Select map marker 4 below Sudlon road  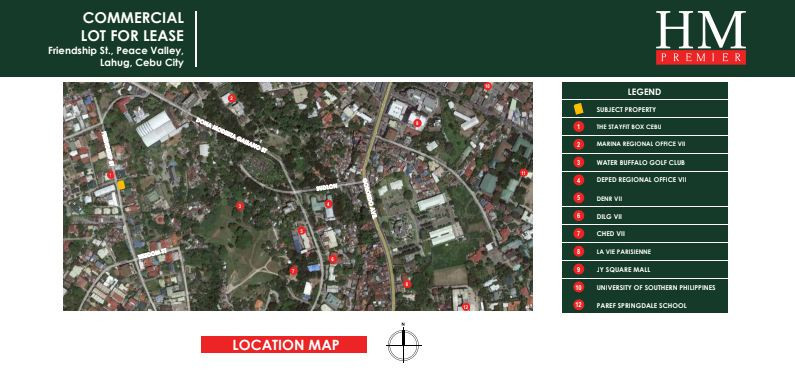[329, 204]
